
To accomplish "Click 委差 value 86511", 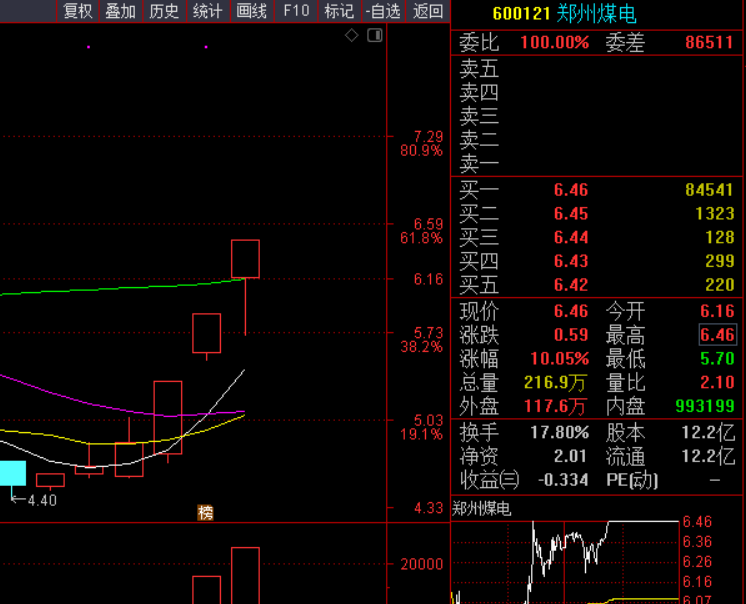I will [x=709, y=42].
